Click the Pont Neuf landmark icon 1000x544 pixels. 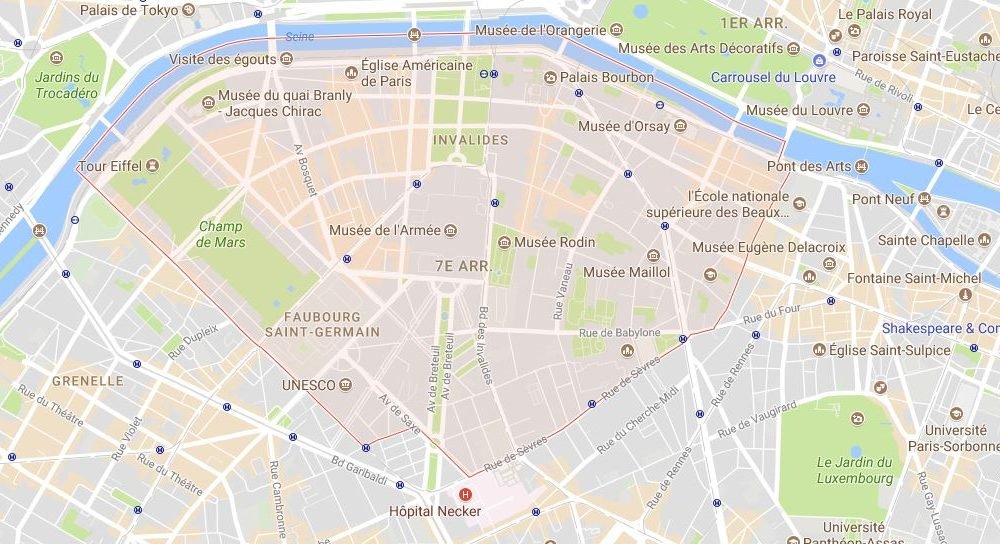tap(924, 199)
